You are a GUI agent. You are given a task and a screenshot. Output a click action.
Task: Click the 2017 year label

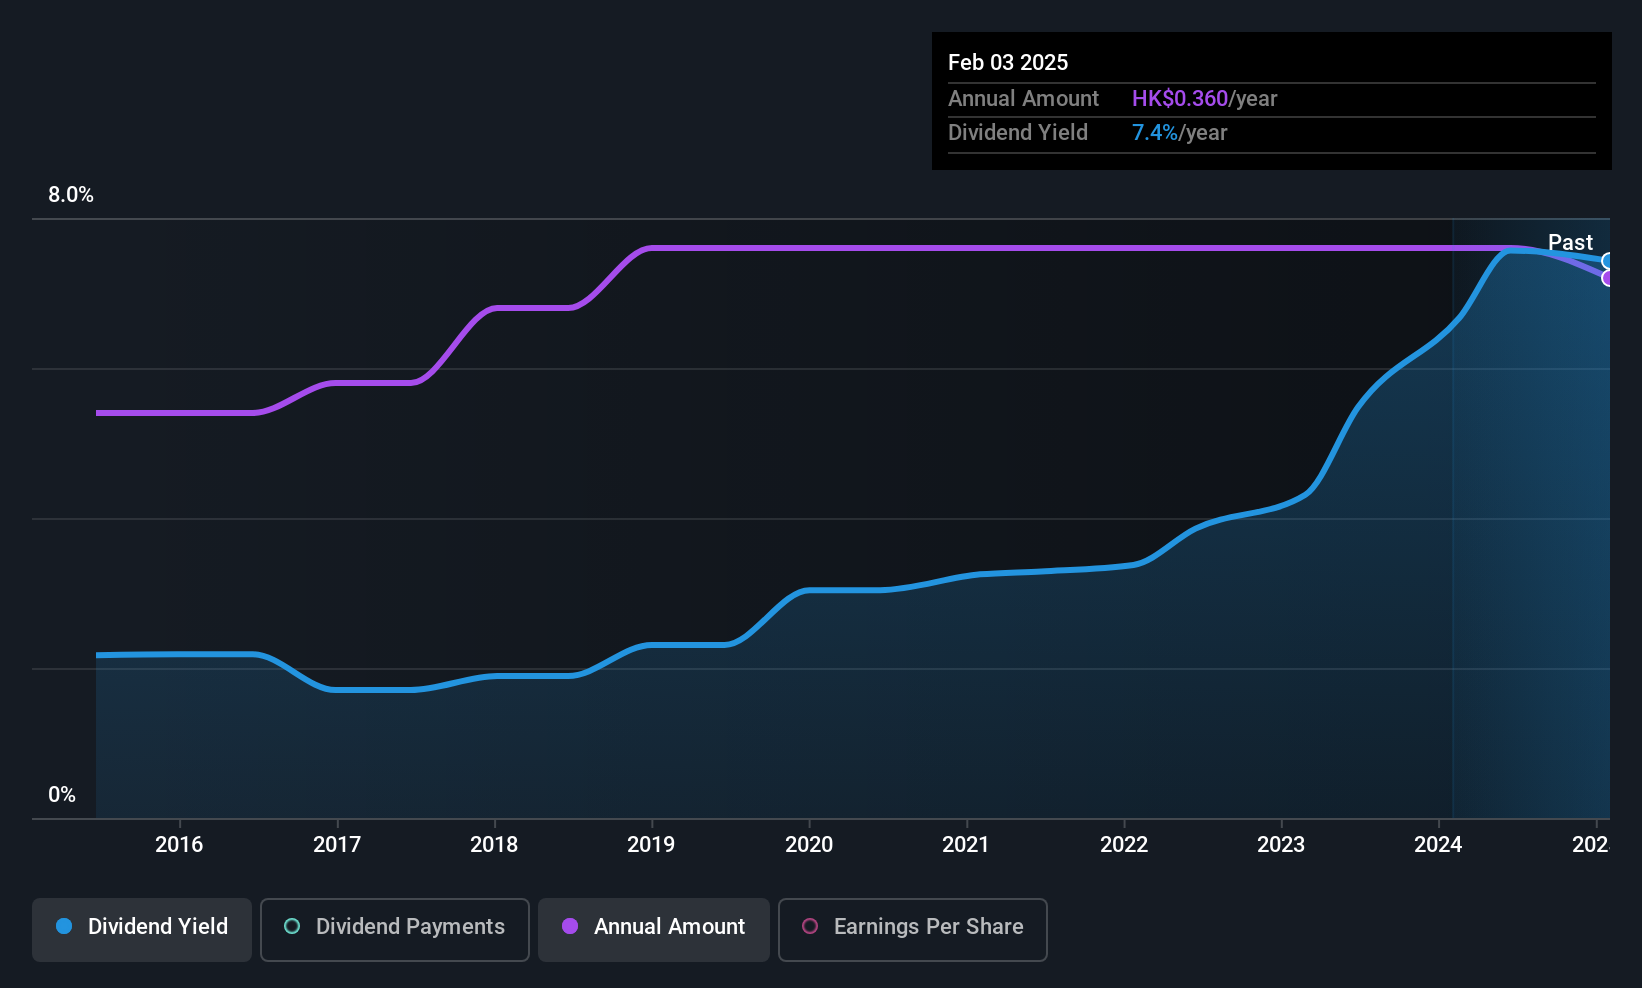click(x=337, y=845)
